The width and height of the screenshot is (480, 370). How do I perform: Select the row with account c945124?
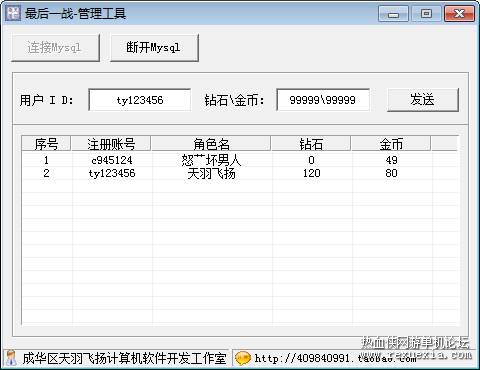pos(240,160)
